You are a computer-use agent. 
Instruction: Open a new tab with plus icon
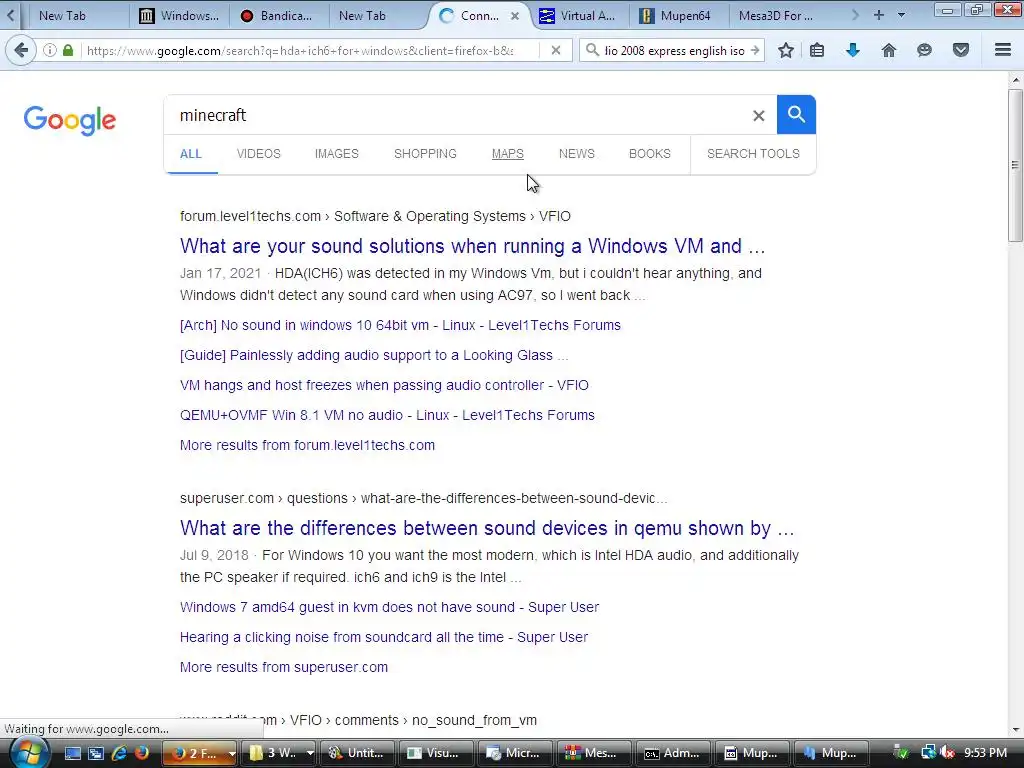[x=879, y=15]
